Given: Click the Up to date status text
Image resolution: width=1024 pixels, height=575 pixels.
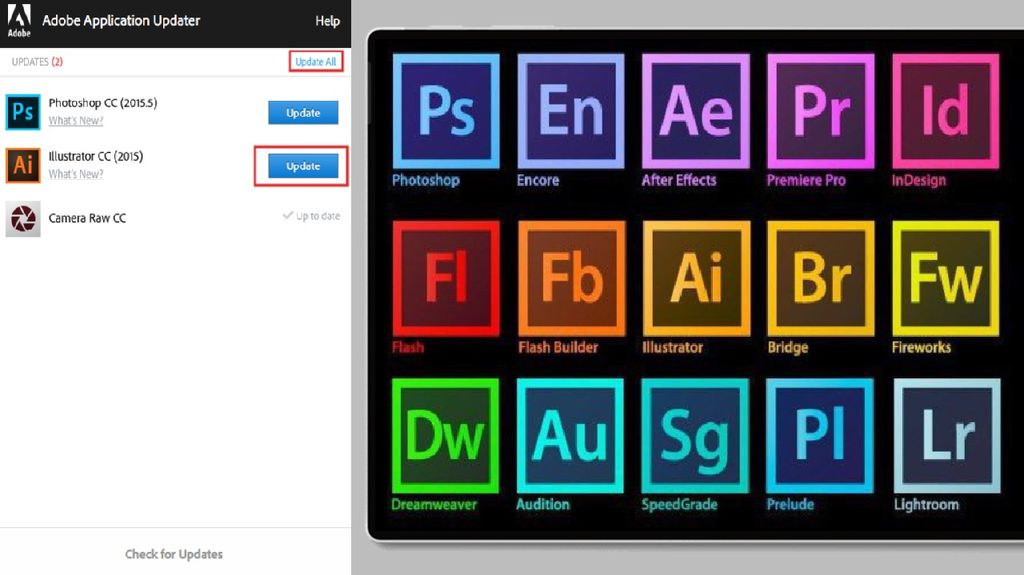Looking at the screenshot, I should [312, 216].
